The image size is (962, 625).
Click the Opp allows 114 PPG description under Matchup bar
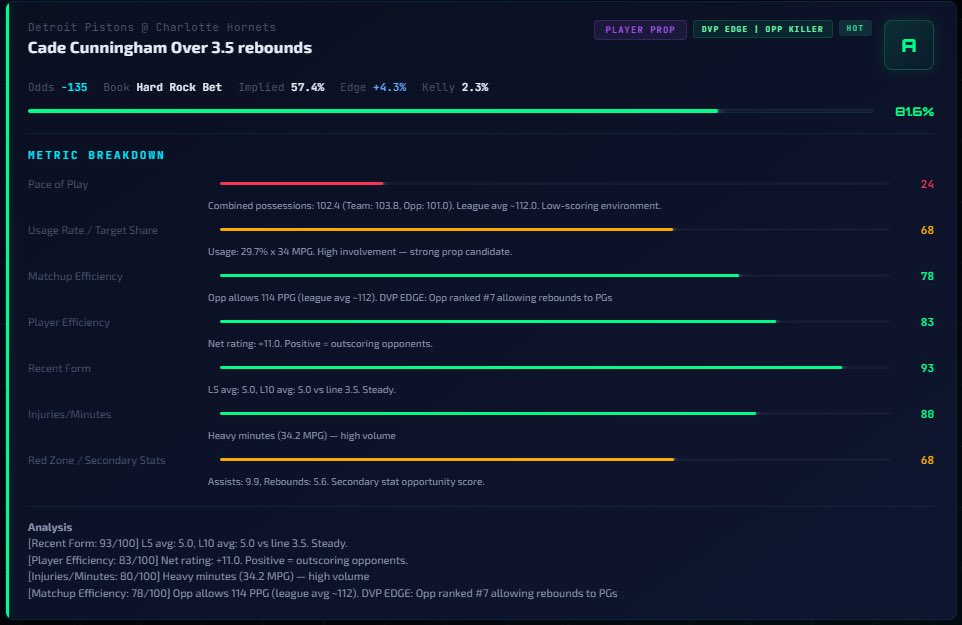point(410,297)
